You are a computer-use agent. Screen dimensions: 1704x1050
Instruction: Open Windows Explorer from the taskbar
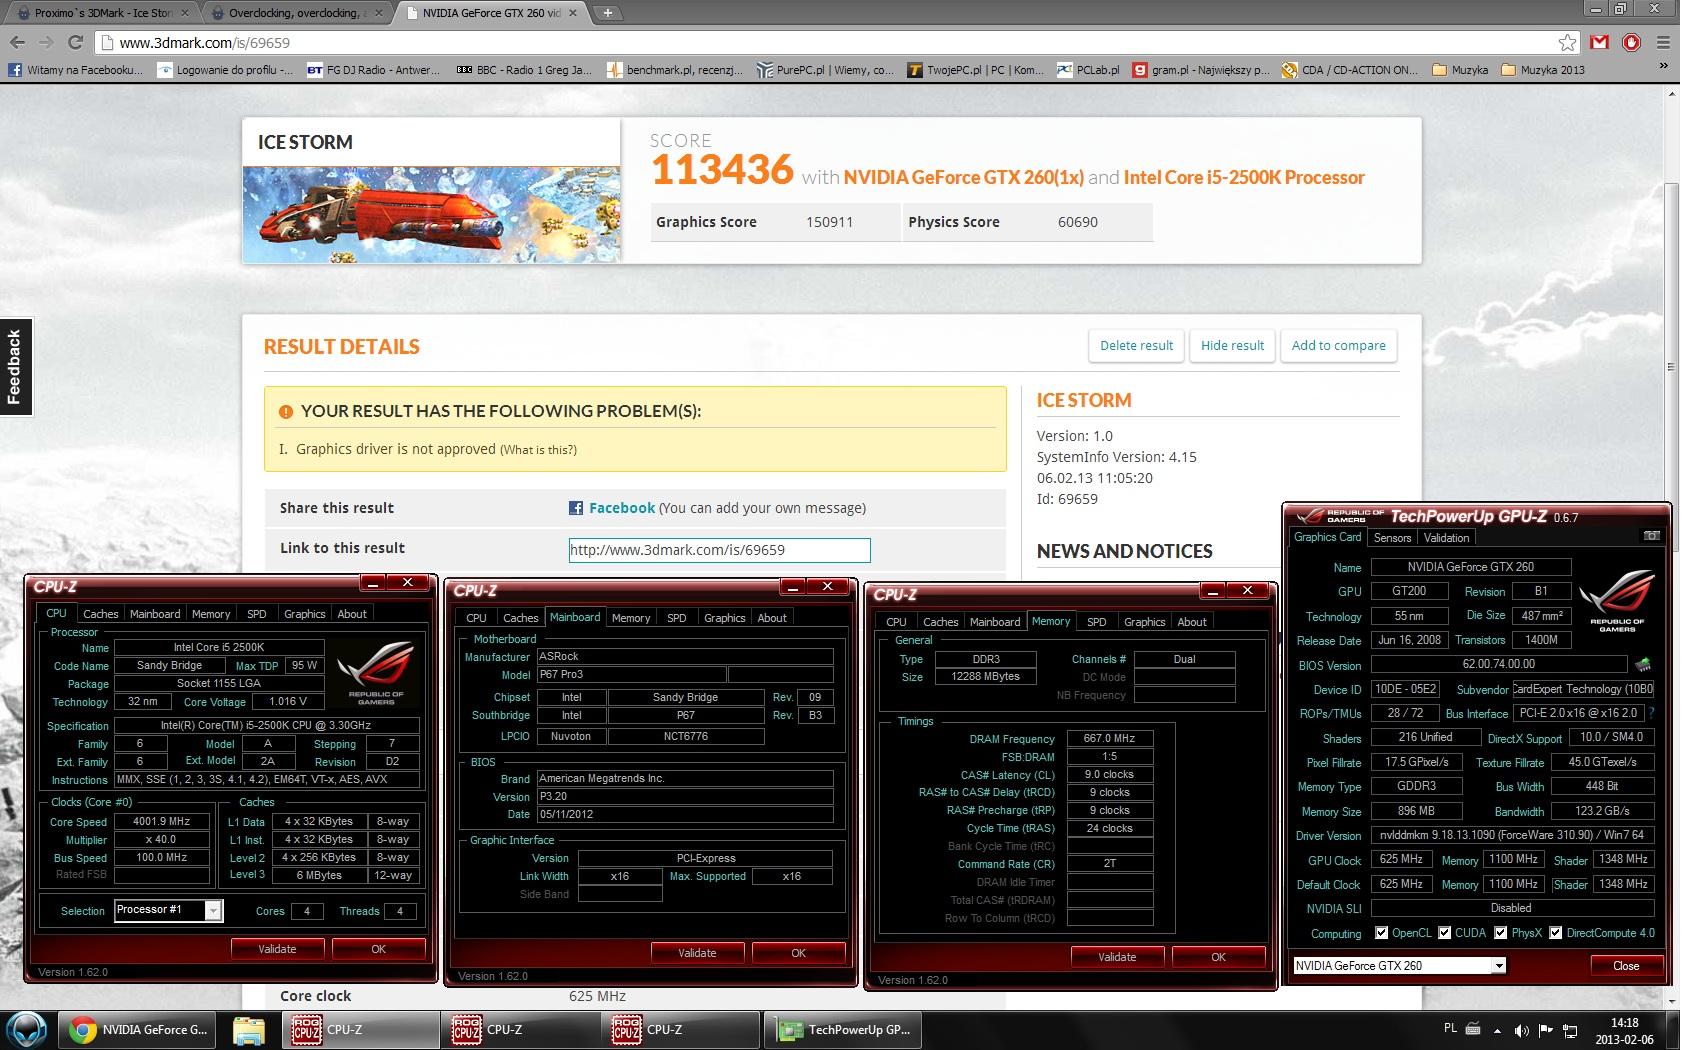249,1029
